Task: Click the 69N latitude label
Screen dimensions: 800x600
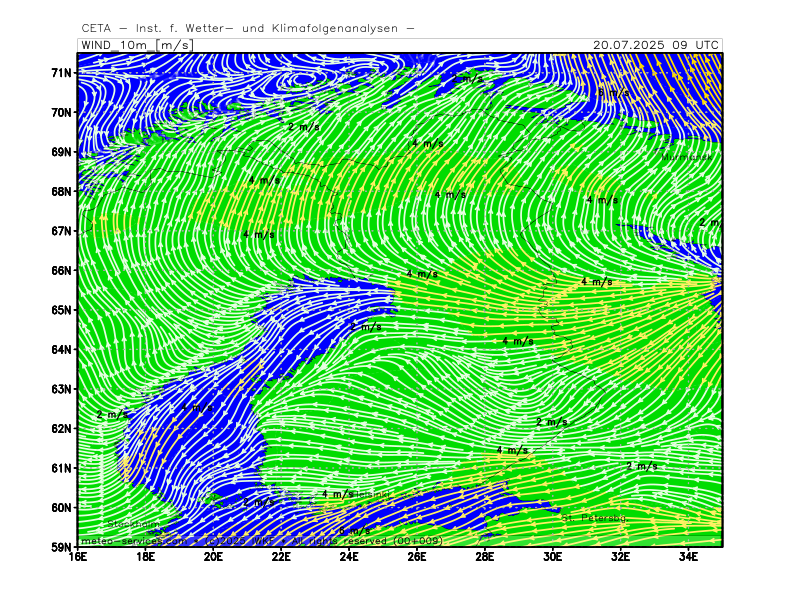Action: click(62, 152)
